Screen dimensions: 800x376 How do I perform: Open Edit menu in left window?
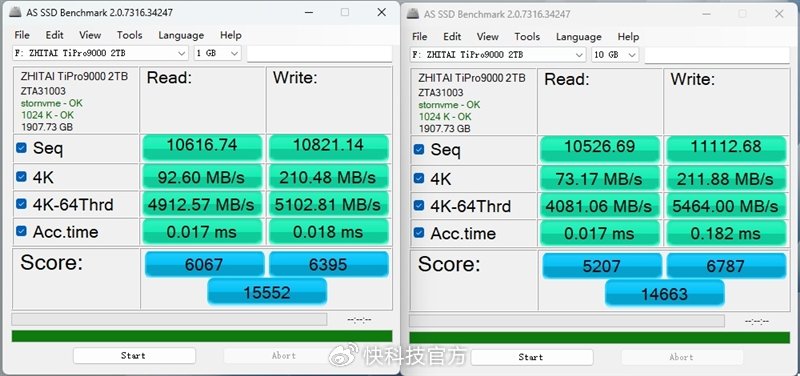click(55, 35)
